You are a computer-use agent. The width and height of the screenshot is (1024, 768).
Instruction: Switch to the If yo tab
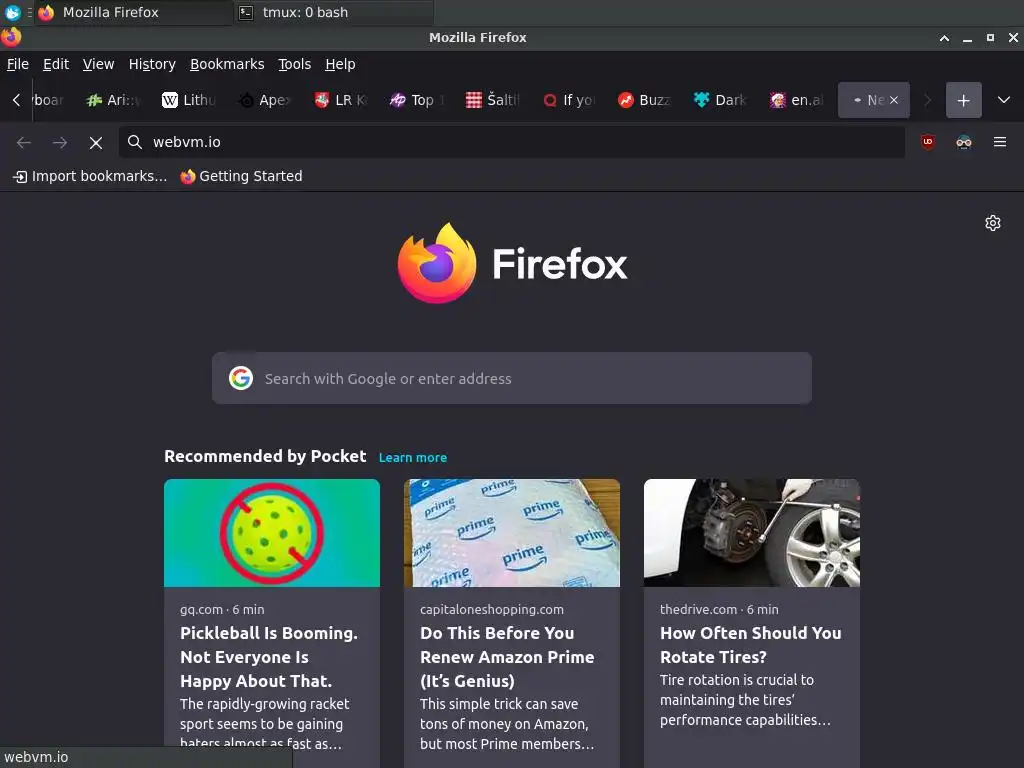tap(568, 100)
